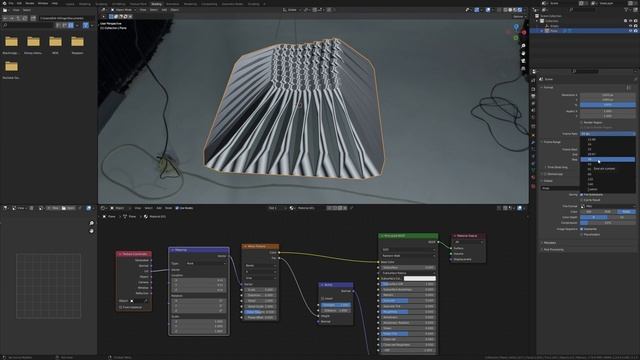The width and height of the screenshot is (640, 360).
Task: Click the Blender logo icon
Action: pyautogui.click(x=4, y=3)
